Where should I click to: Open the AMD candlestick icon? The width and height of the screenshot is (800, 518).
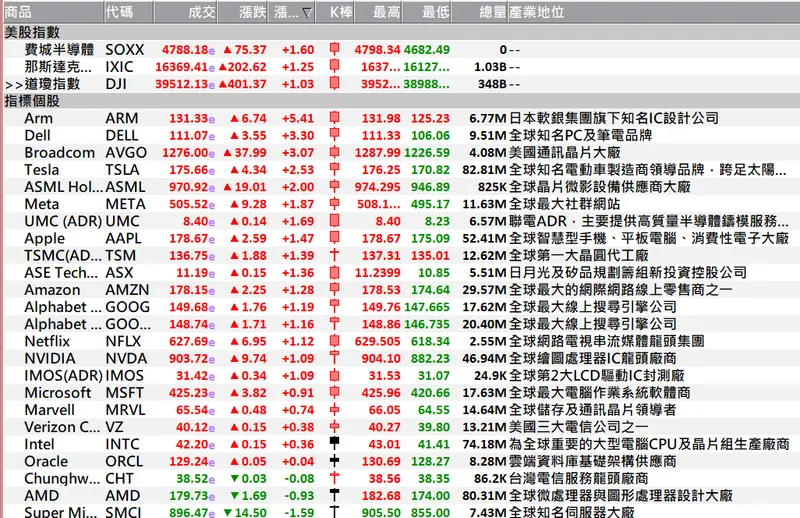coord(334,494)
